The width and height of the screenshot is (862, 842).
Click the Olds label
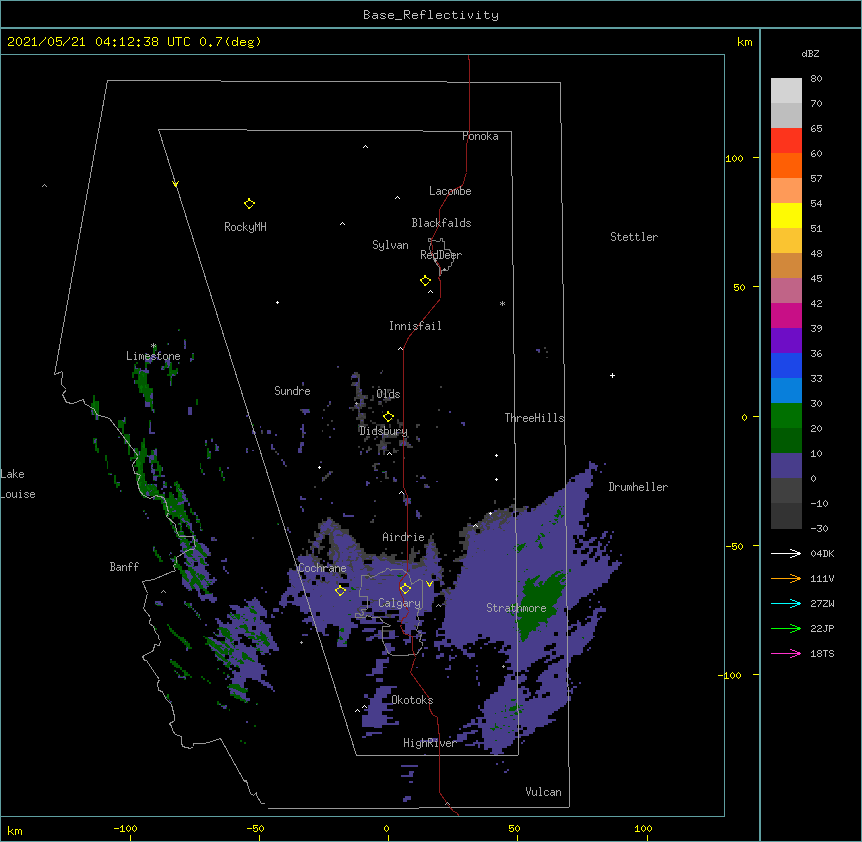click(x=388, y=394)
